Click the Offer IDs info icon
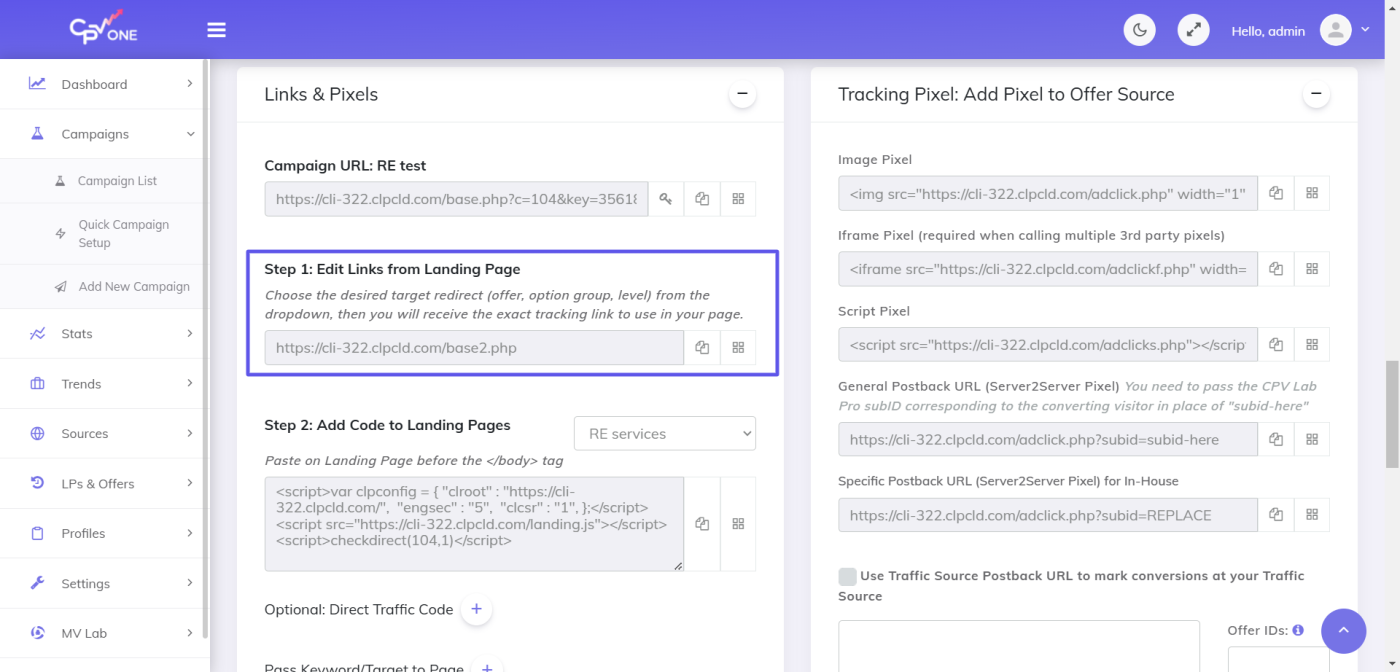1400x672 pixels. (1298, 631)
